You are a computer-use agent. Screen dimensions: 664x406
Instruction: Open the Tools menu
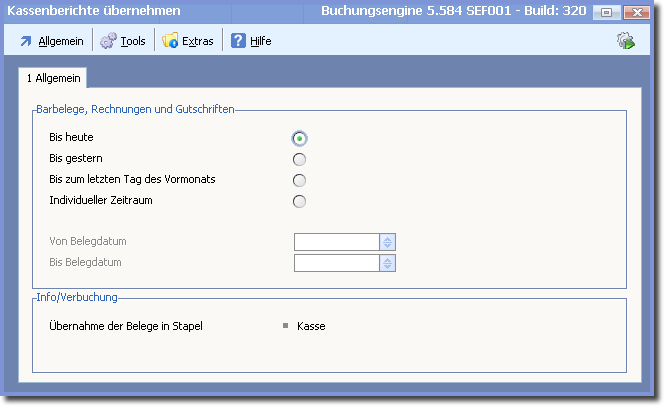[133, 41]
